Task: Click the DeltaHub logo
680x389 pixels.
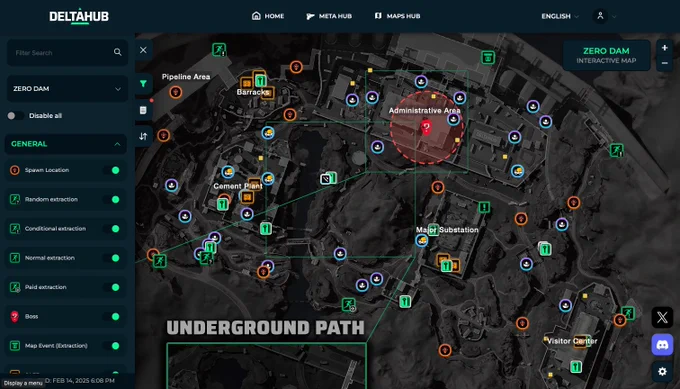Action: 79,16
